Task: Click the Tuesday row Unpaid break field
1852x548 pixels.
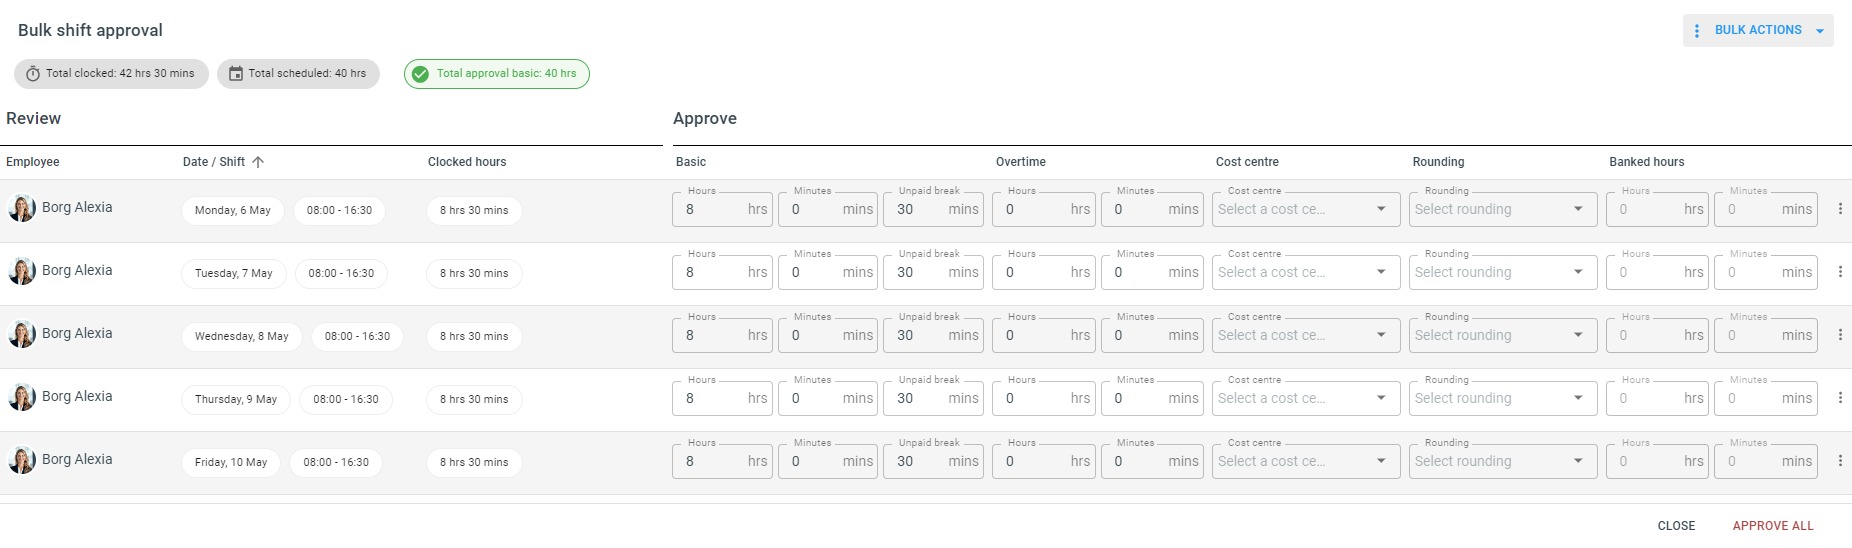Action: coord(934,272)
